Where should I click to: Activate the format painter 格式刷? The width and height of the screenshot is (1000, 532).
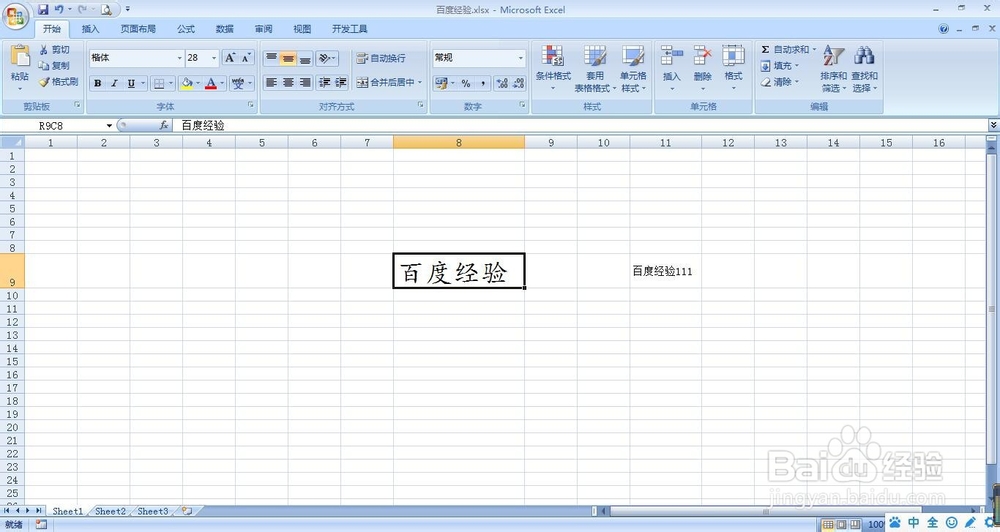tap(59, 82)
